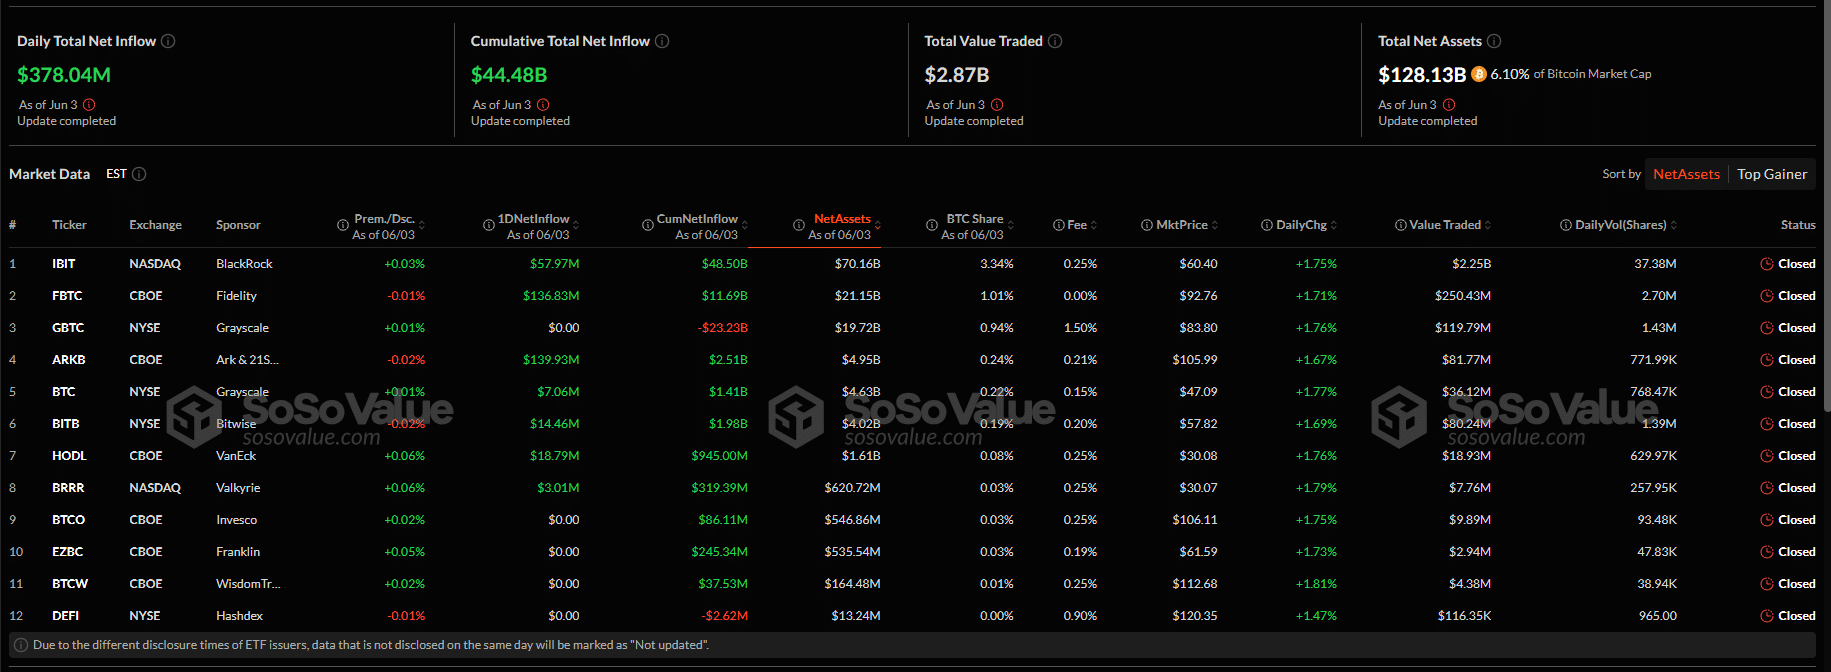Sort table by 1DNetInflow column
1831x672 pixels.
point(576,225)
